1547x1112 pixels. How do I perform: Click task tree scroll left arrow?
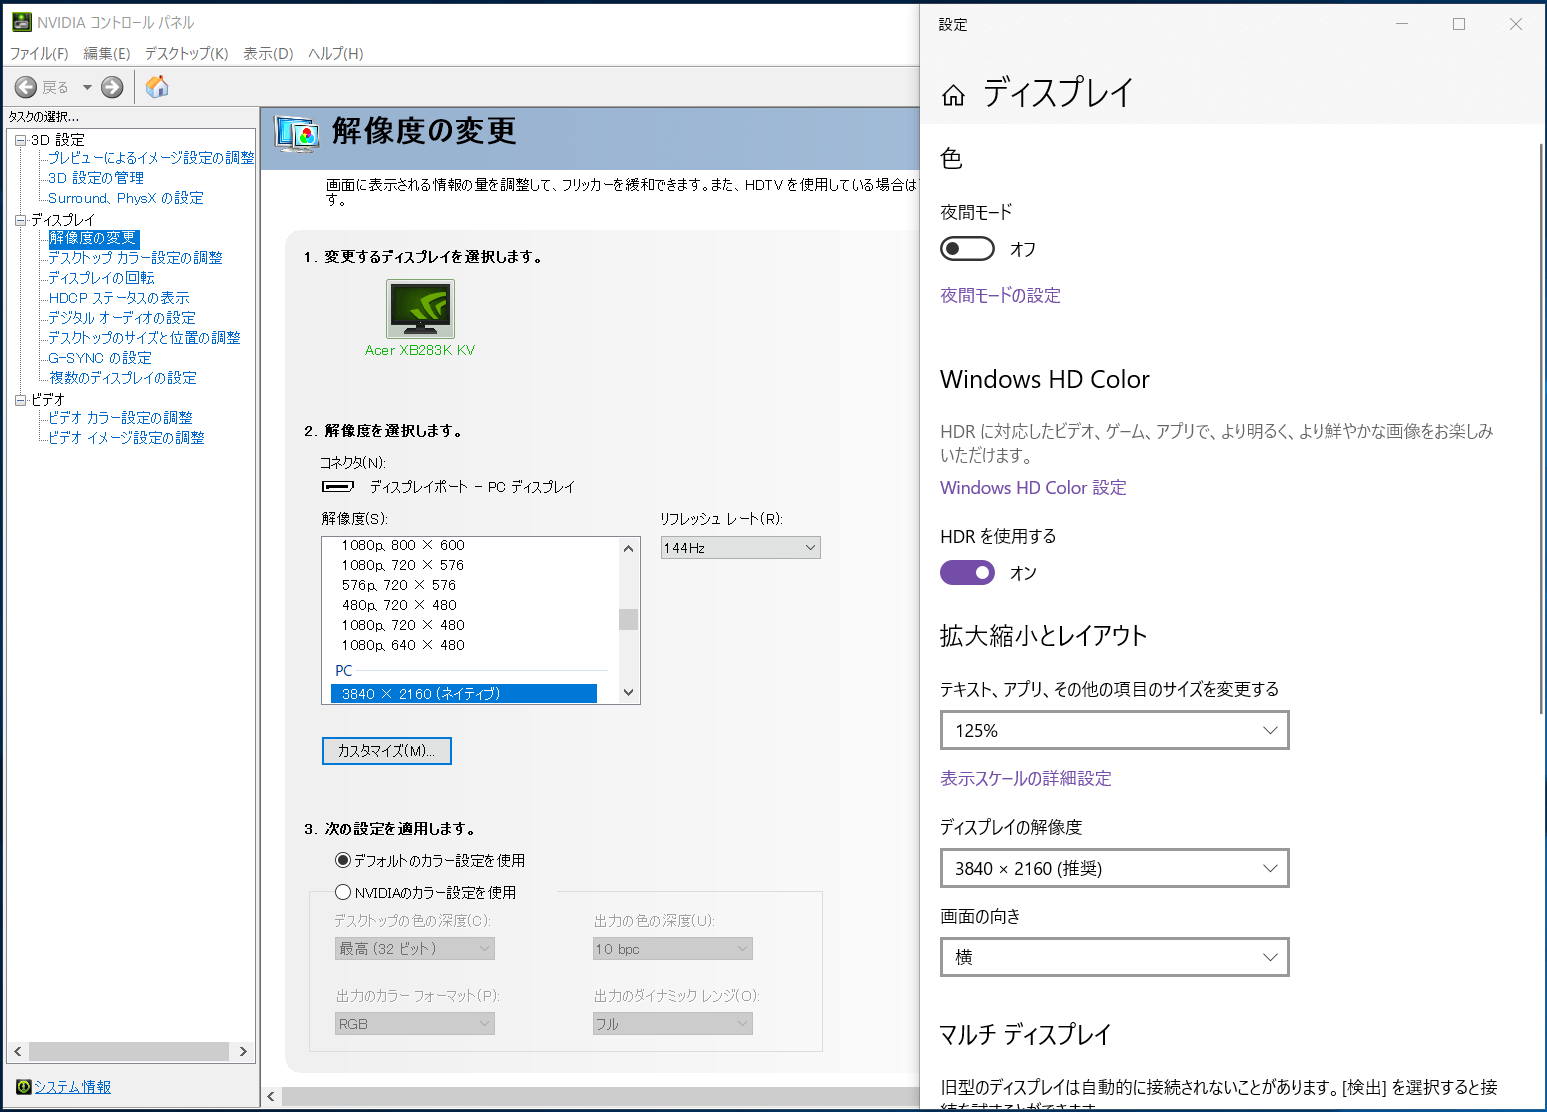[x=18, y=1051]
